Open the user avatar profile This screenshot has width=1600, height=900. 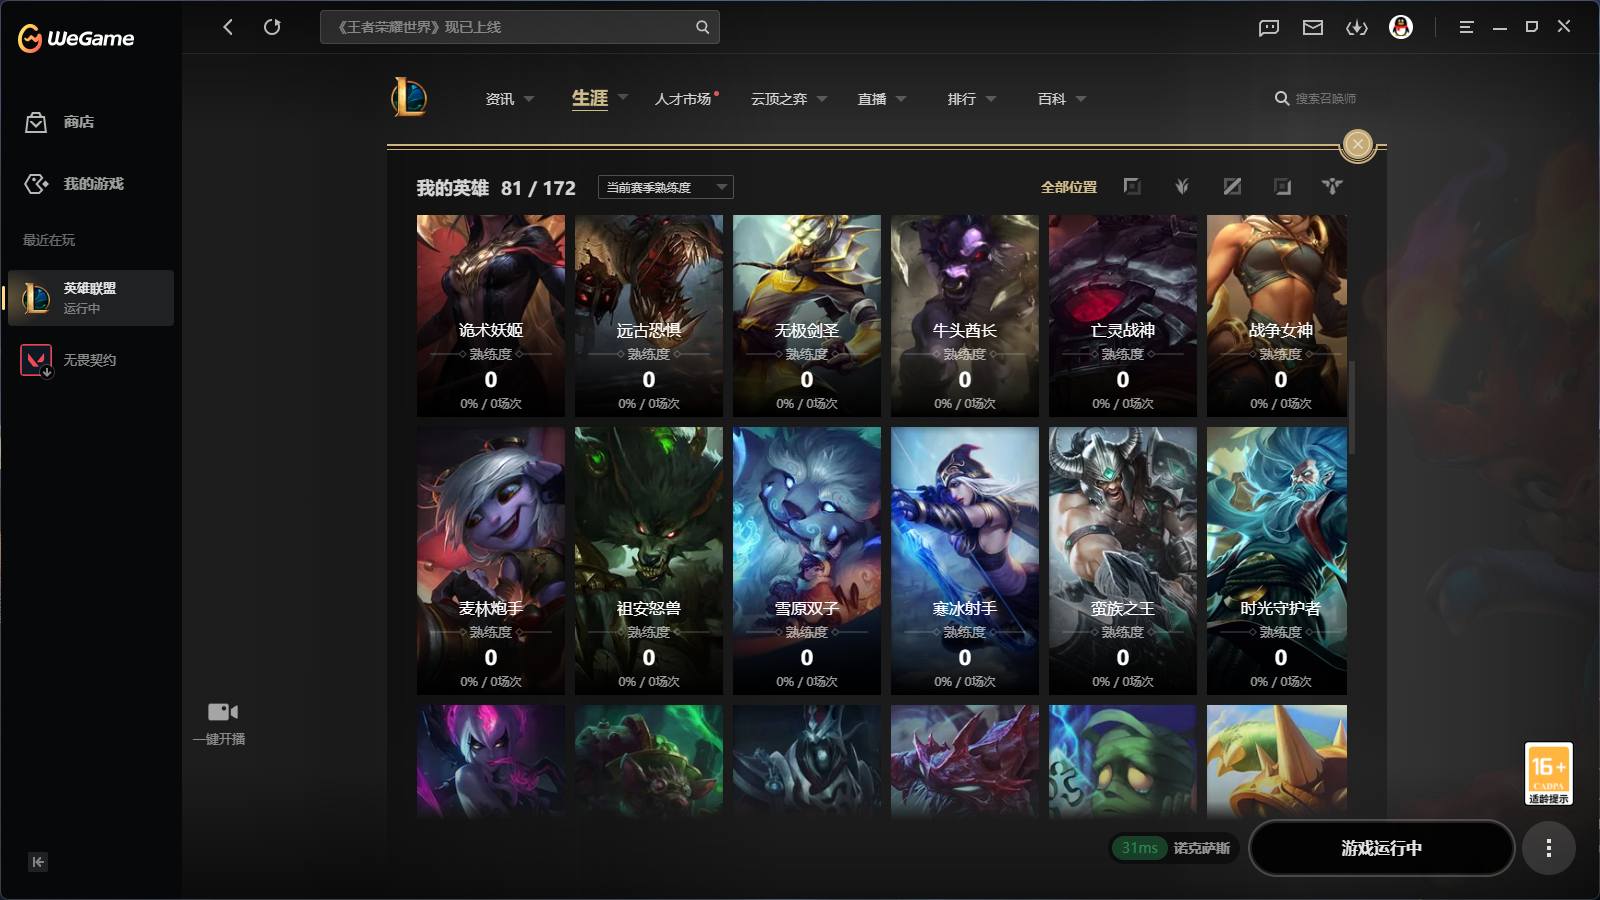1401,27
